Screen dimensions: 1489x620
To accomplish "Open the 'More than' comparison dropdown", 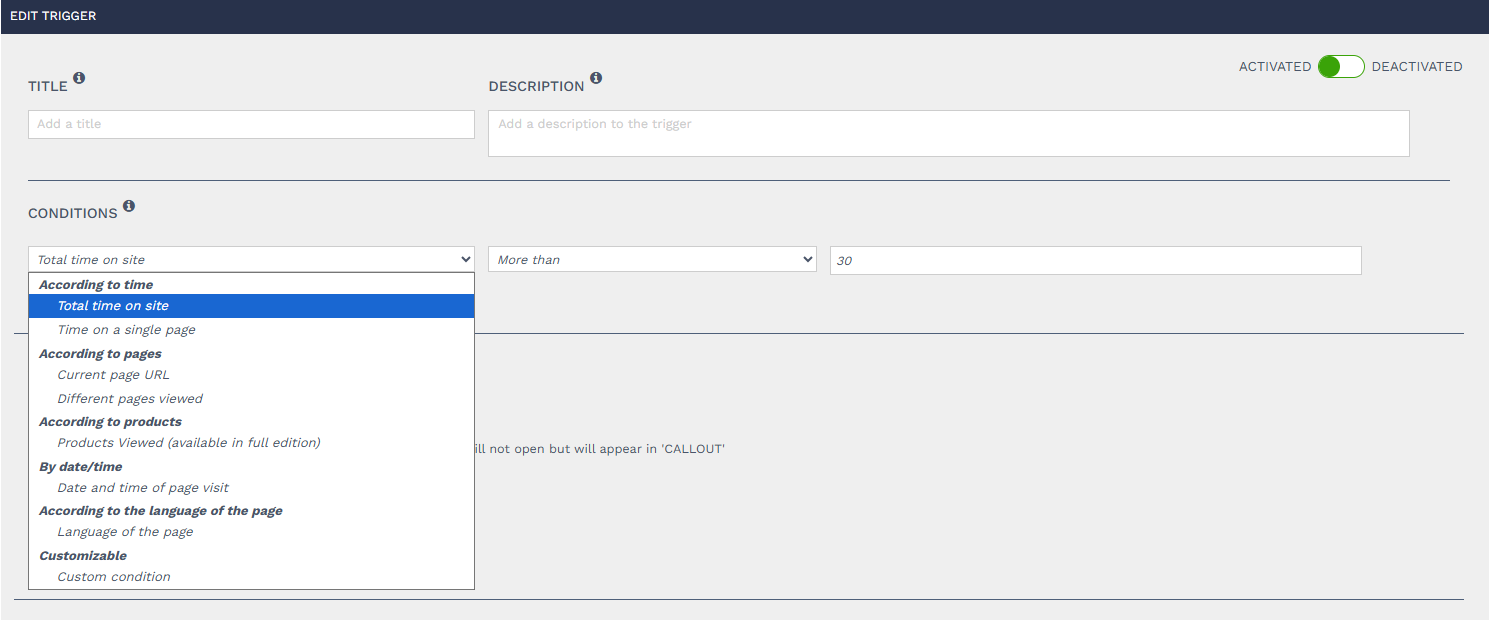I will [652, 260].
